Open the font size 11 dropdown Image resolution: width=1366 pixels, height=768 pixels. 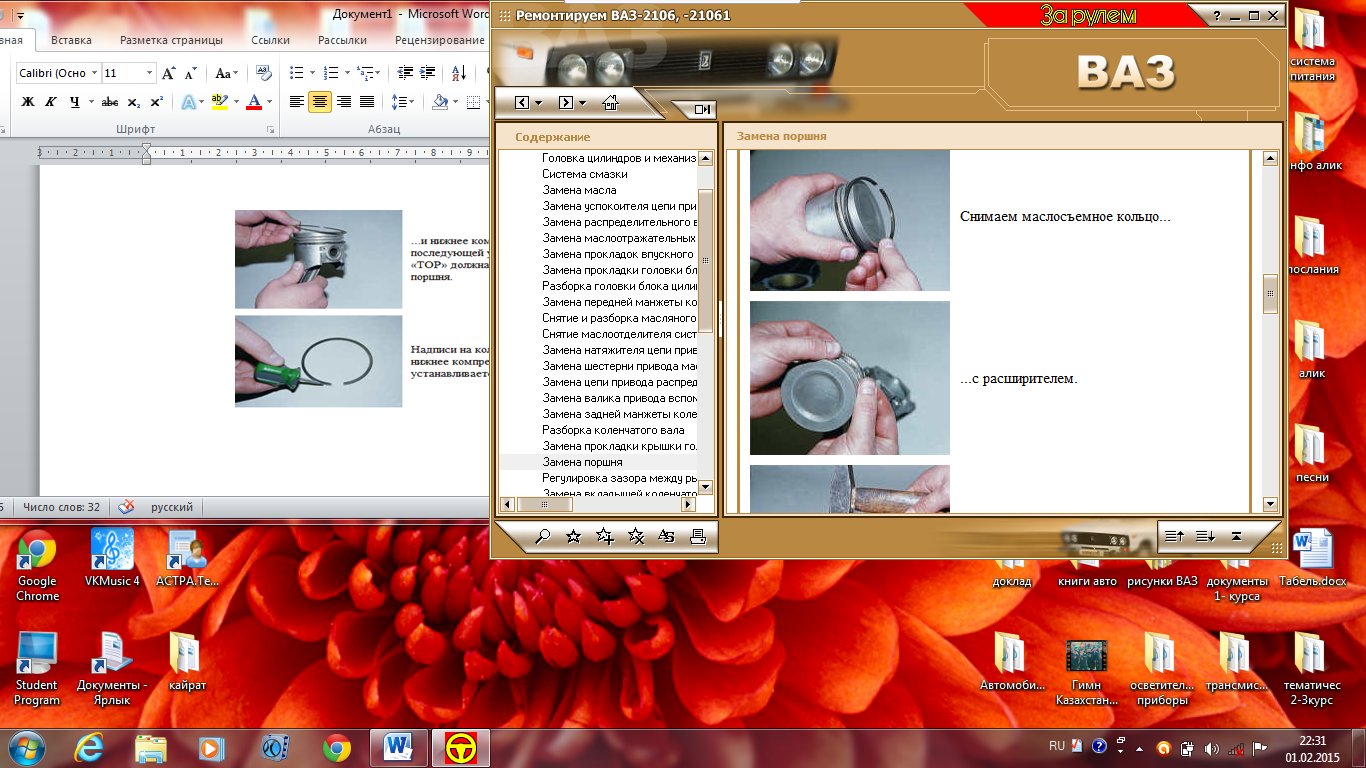[x=150, y=73]
